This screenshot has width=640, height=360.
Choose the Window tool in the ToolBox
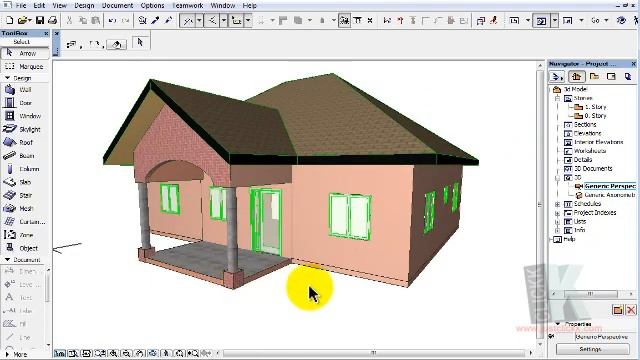tap(24, 116)
